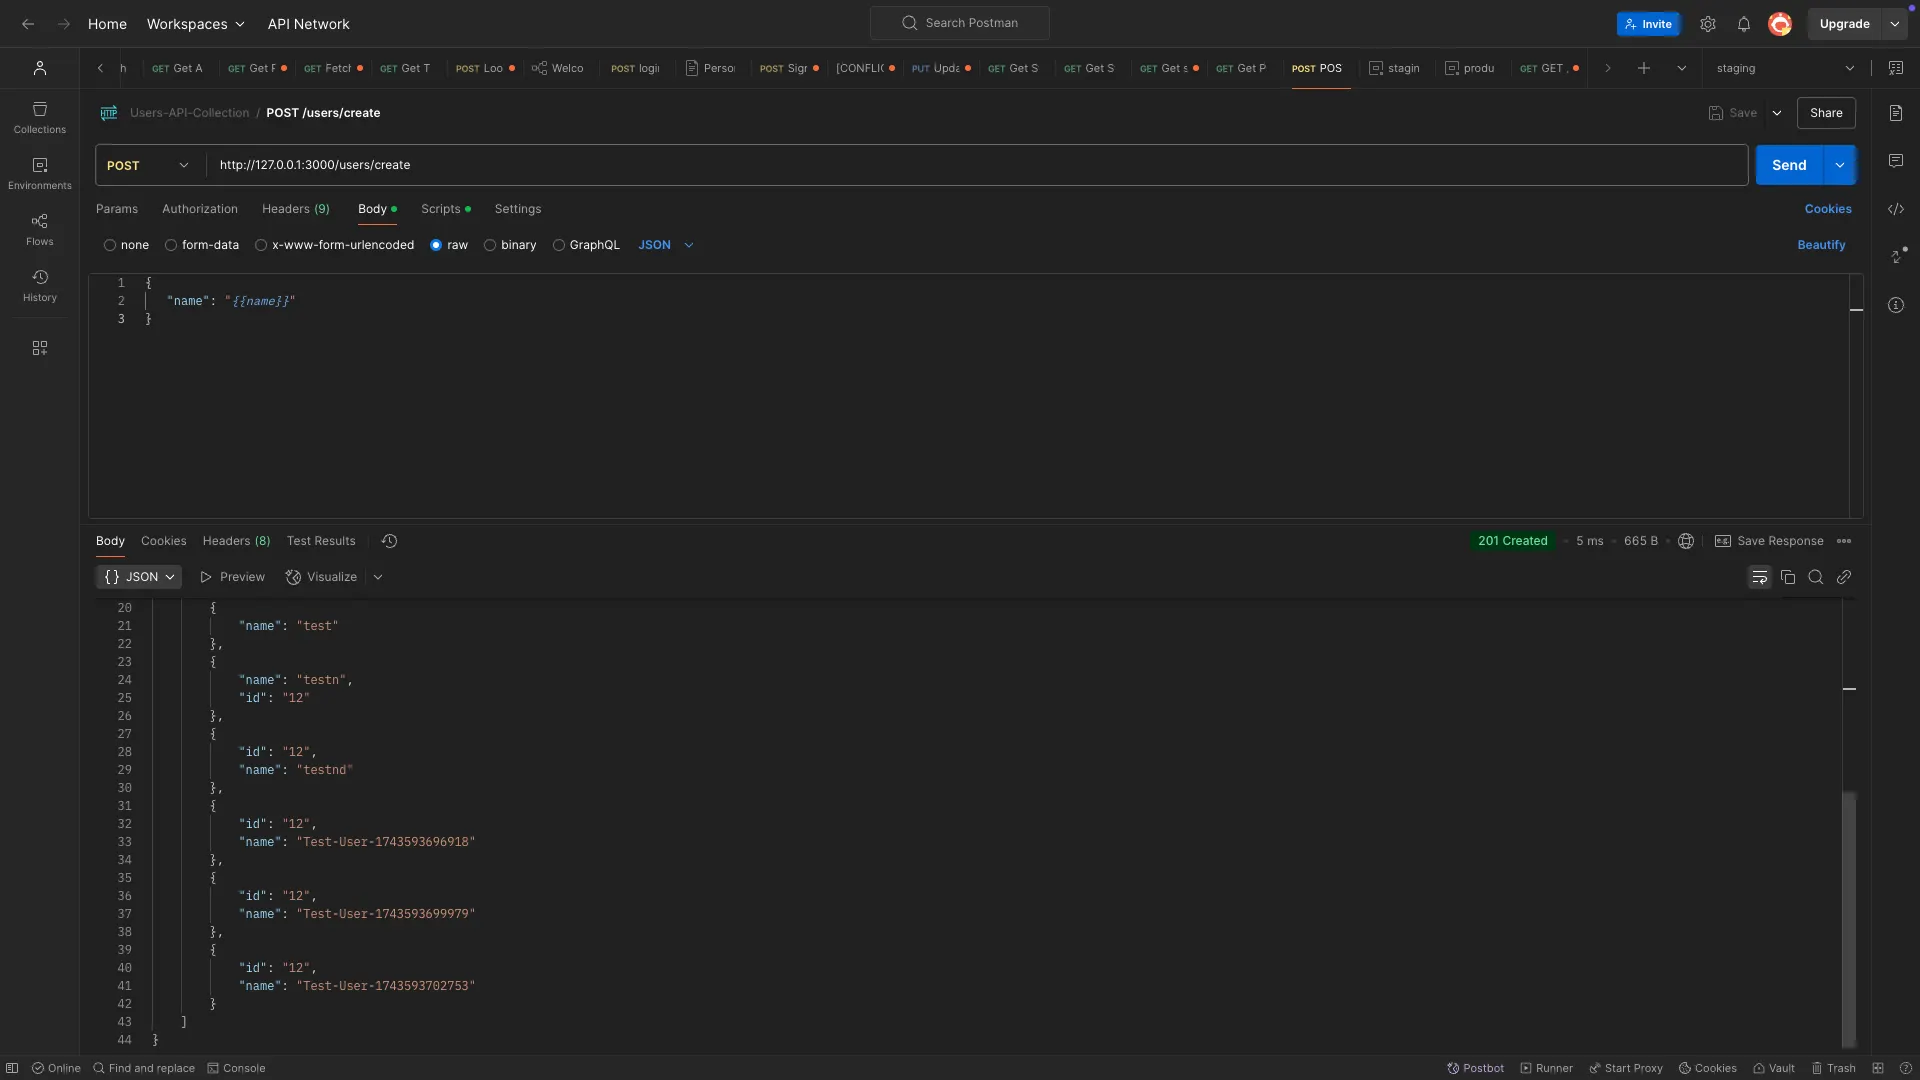Copy the response body with the copy icon
Viewport: 1920px width, 1080px height.
1788,577
